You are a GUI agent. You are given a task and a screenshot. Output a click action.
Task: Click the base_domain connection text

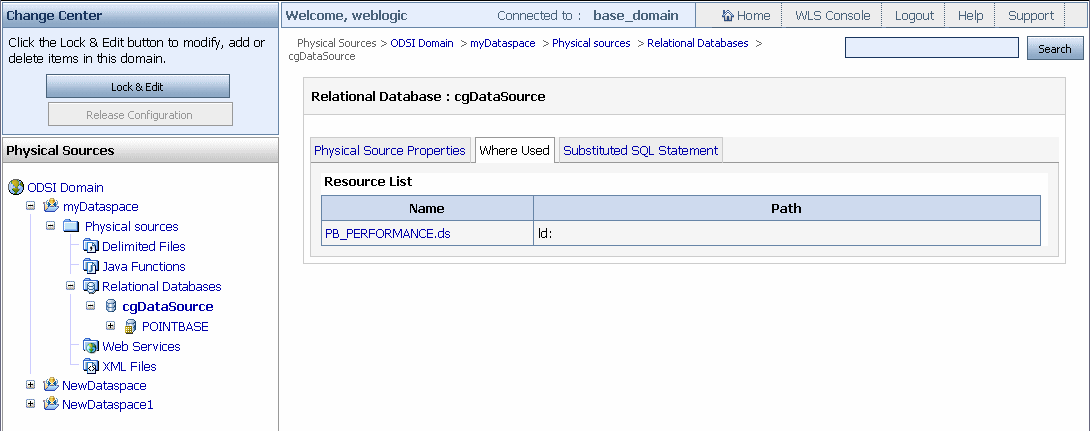coord(635,15)
